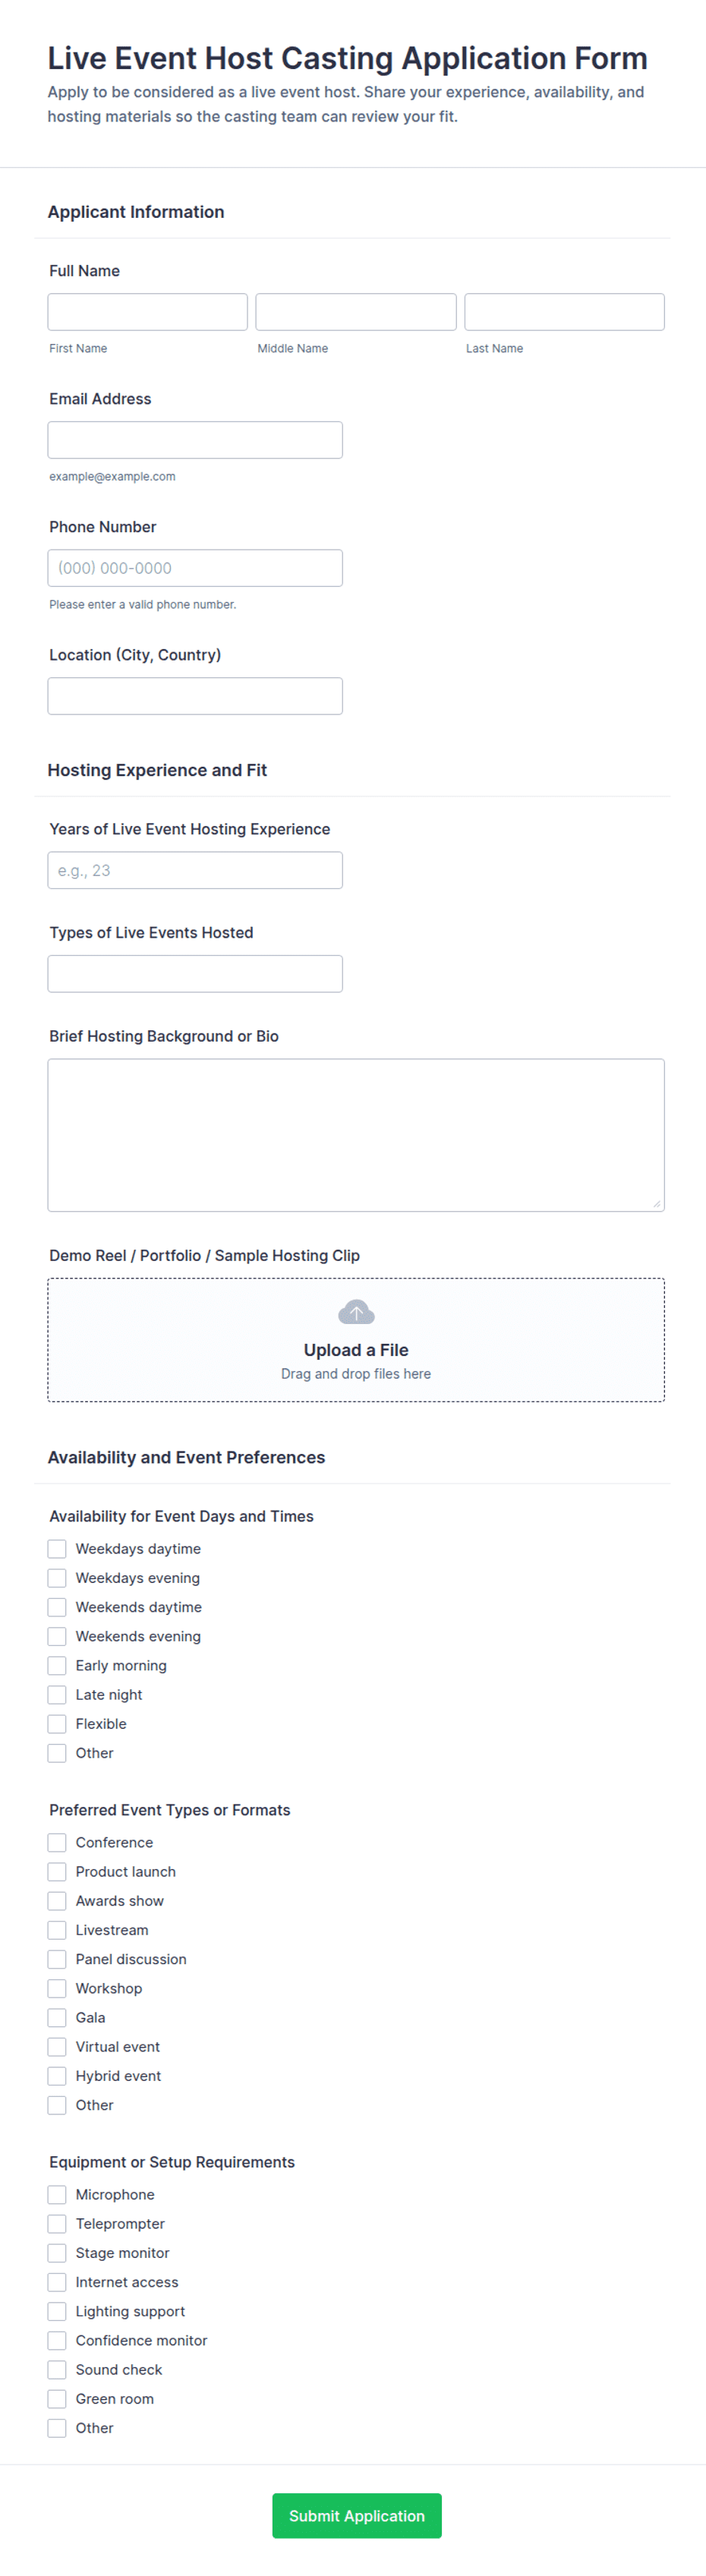Focus the Location (City, Country) field
Screen dimensions: 706x2576
(x=195, y=696)
